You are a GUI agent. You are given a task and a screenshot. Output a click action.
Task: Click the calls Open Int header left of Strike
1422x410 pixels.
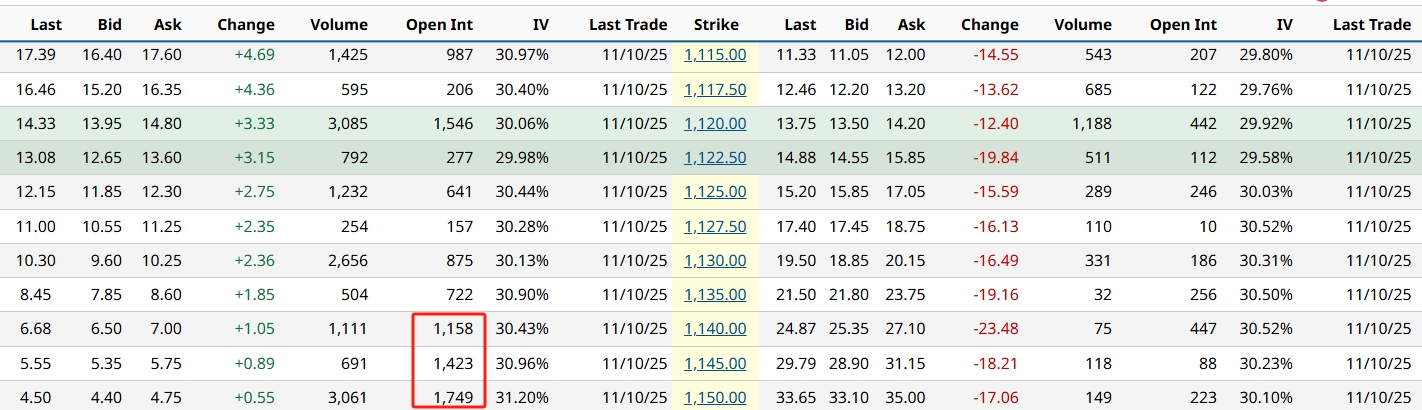439,25
